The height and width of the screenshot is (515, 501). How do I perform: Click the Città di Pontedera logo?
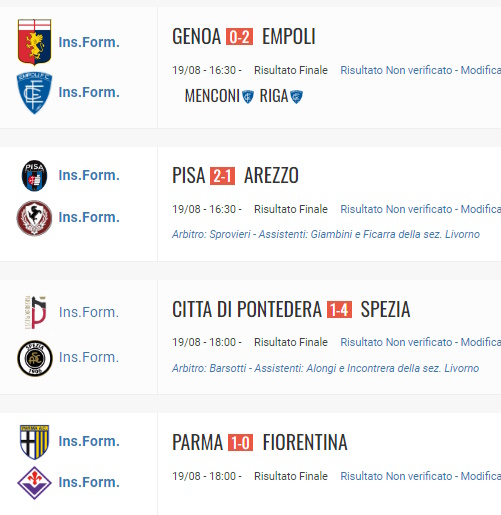[x=35, y=312]
